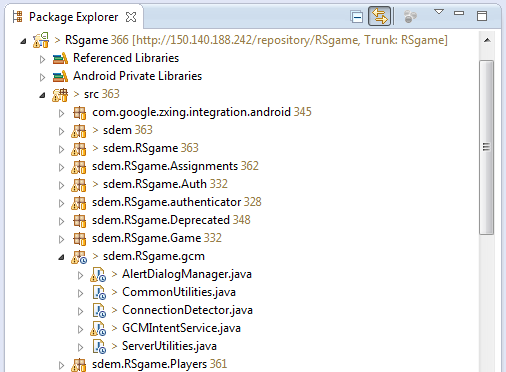Image resolution: width=506 pixels, height=372 pixels.
Task: Select the src 363 label
Action: tap(101, 94)
